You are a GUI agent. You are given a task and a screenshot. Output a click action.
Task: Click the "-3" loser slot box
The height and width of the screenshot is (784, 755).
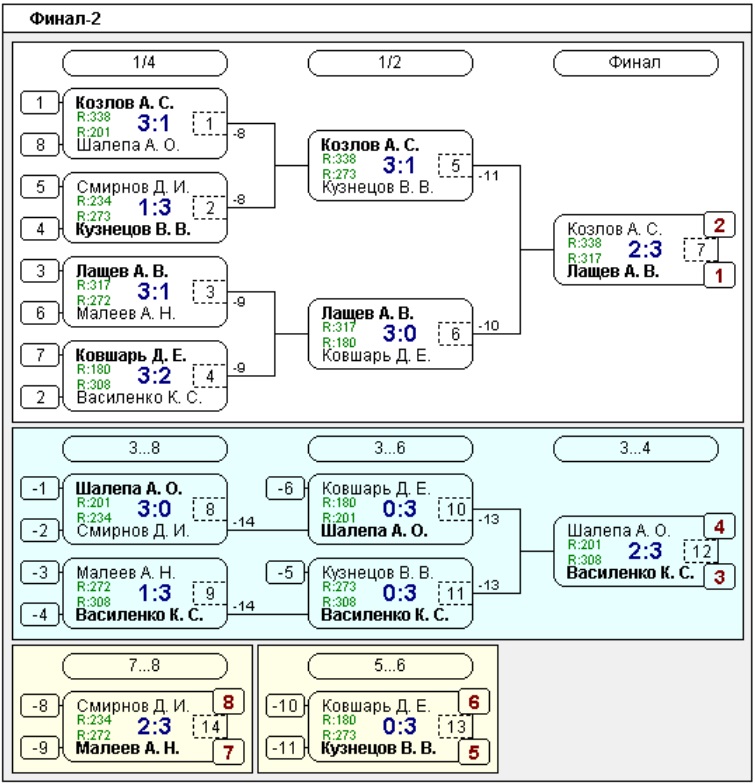pyautogui.click(x=40, y=572)
